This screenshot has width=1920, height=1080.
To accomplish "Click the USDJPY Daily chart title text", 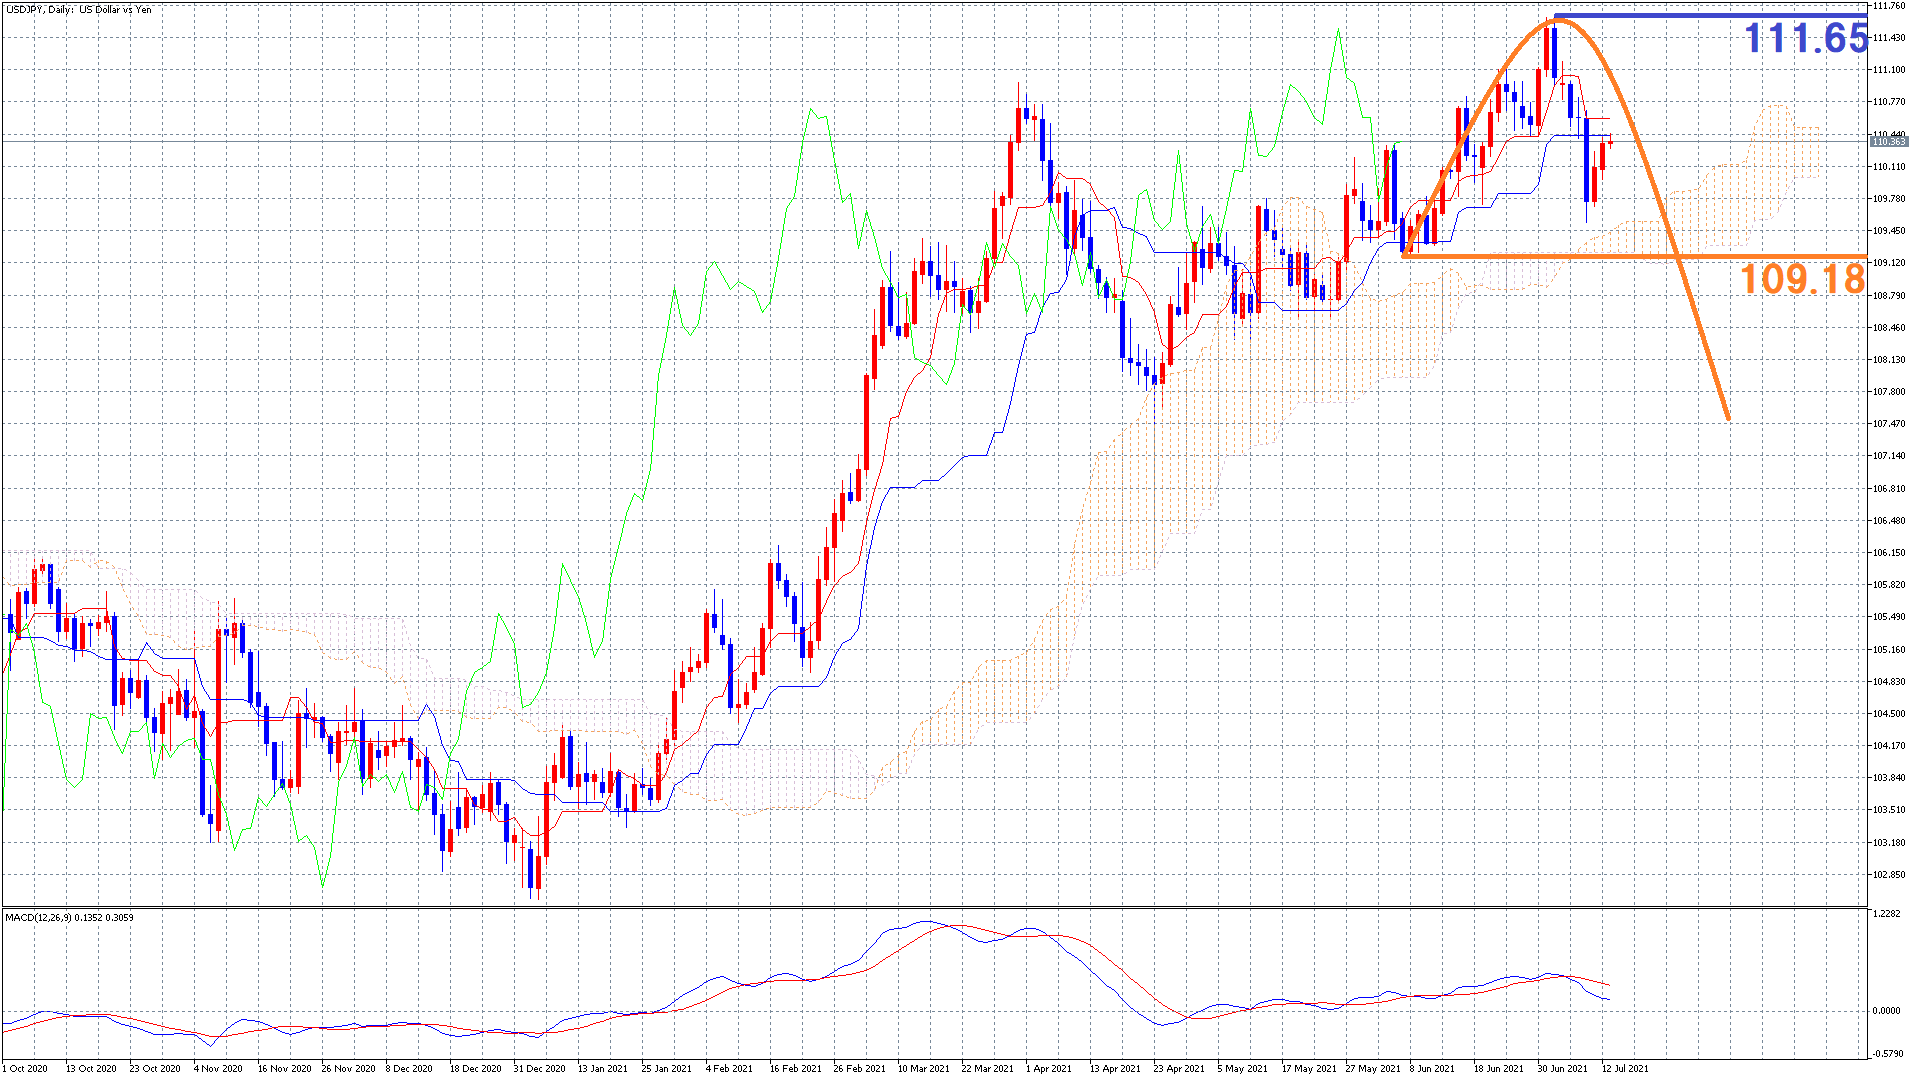I will coord(78,9).
